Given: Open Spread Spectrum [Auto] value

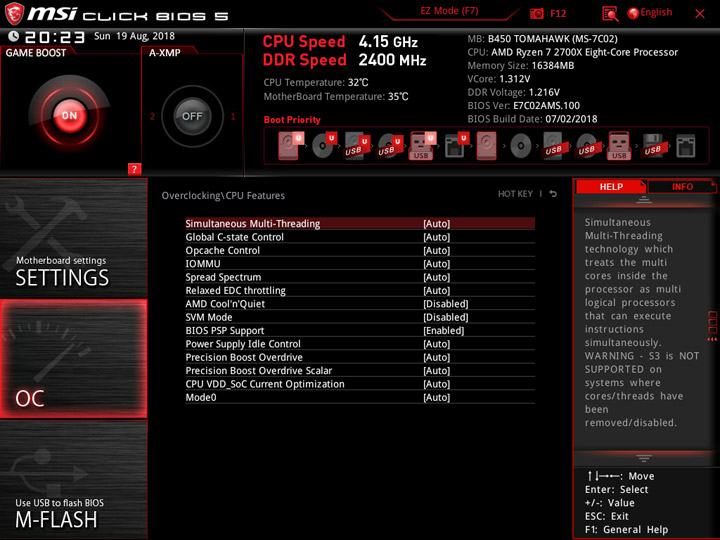Looking at the screenshot, I should 437,277.
